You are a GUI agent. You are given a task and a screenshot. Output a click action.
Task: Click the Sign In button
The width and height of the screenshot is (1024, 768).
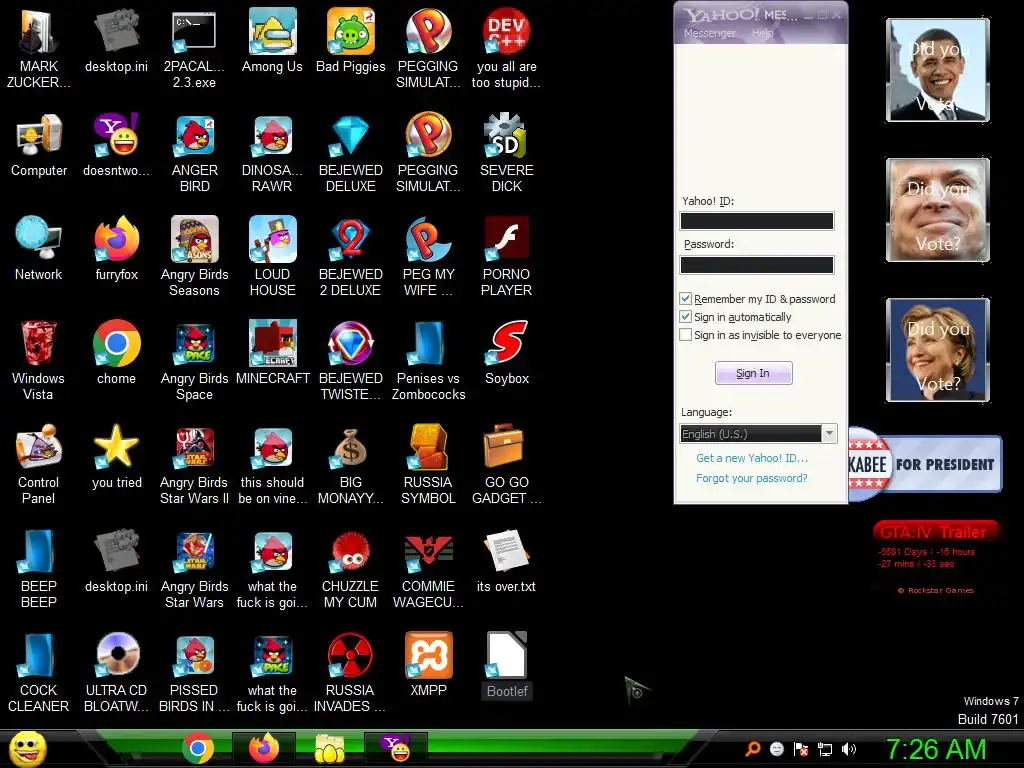(x=754, y=373)
